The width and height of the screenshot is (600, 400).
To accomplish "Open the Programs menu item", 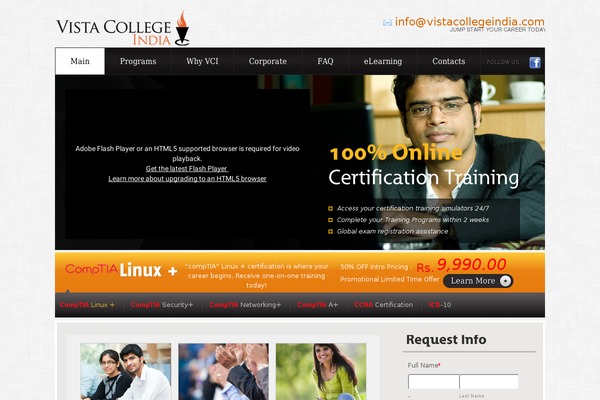I will point(138,61).
